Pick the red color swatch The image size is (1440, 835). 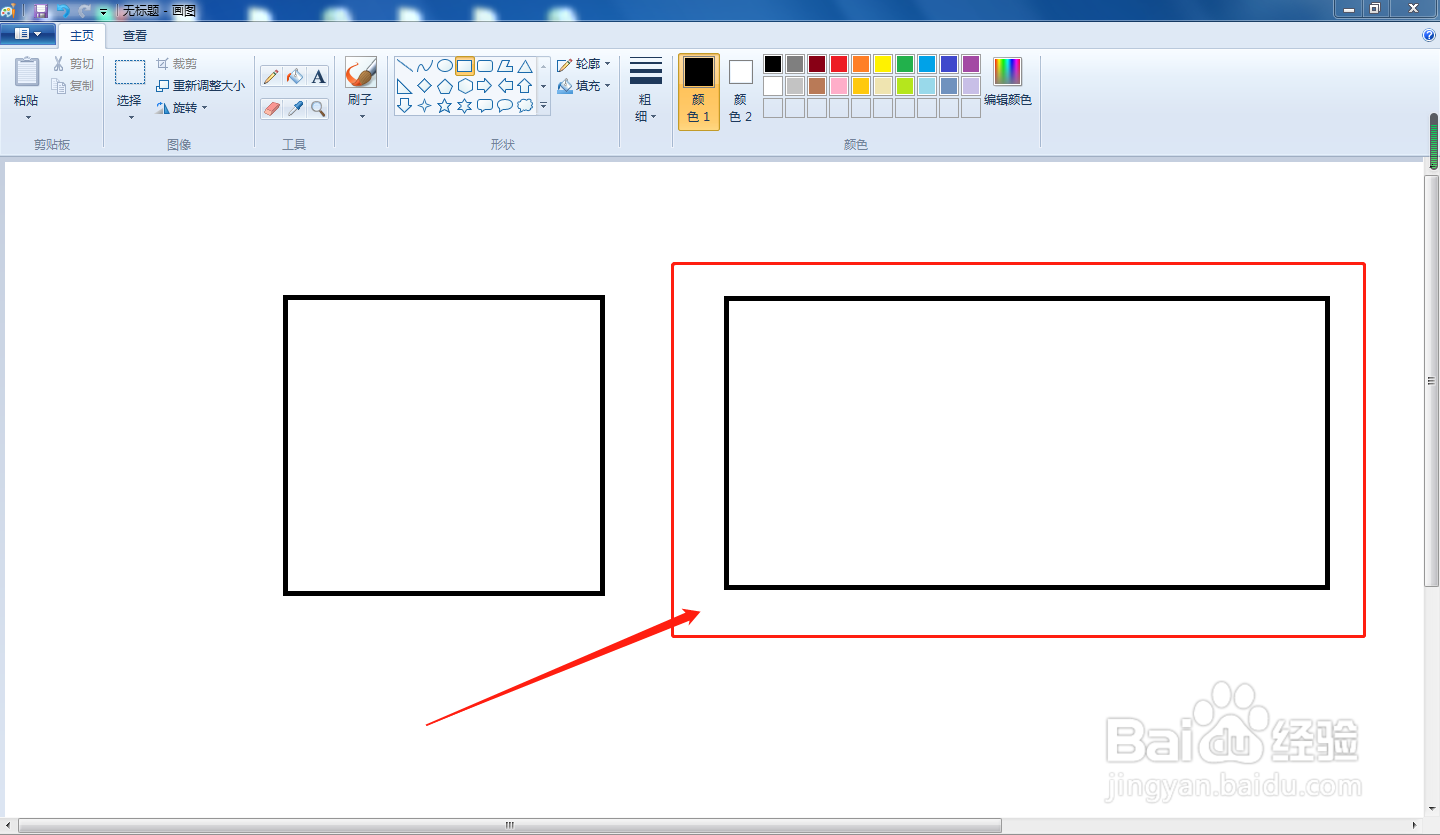tap(839, 64)
